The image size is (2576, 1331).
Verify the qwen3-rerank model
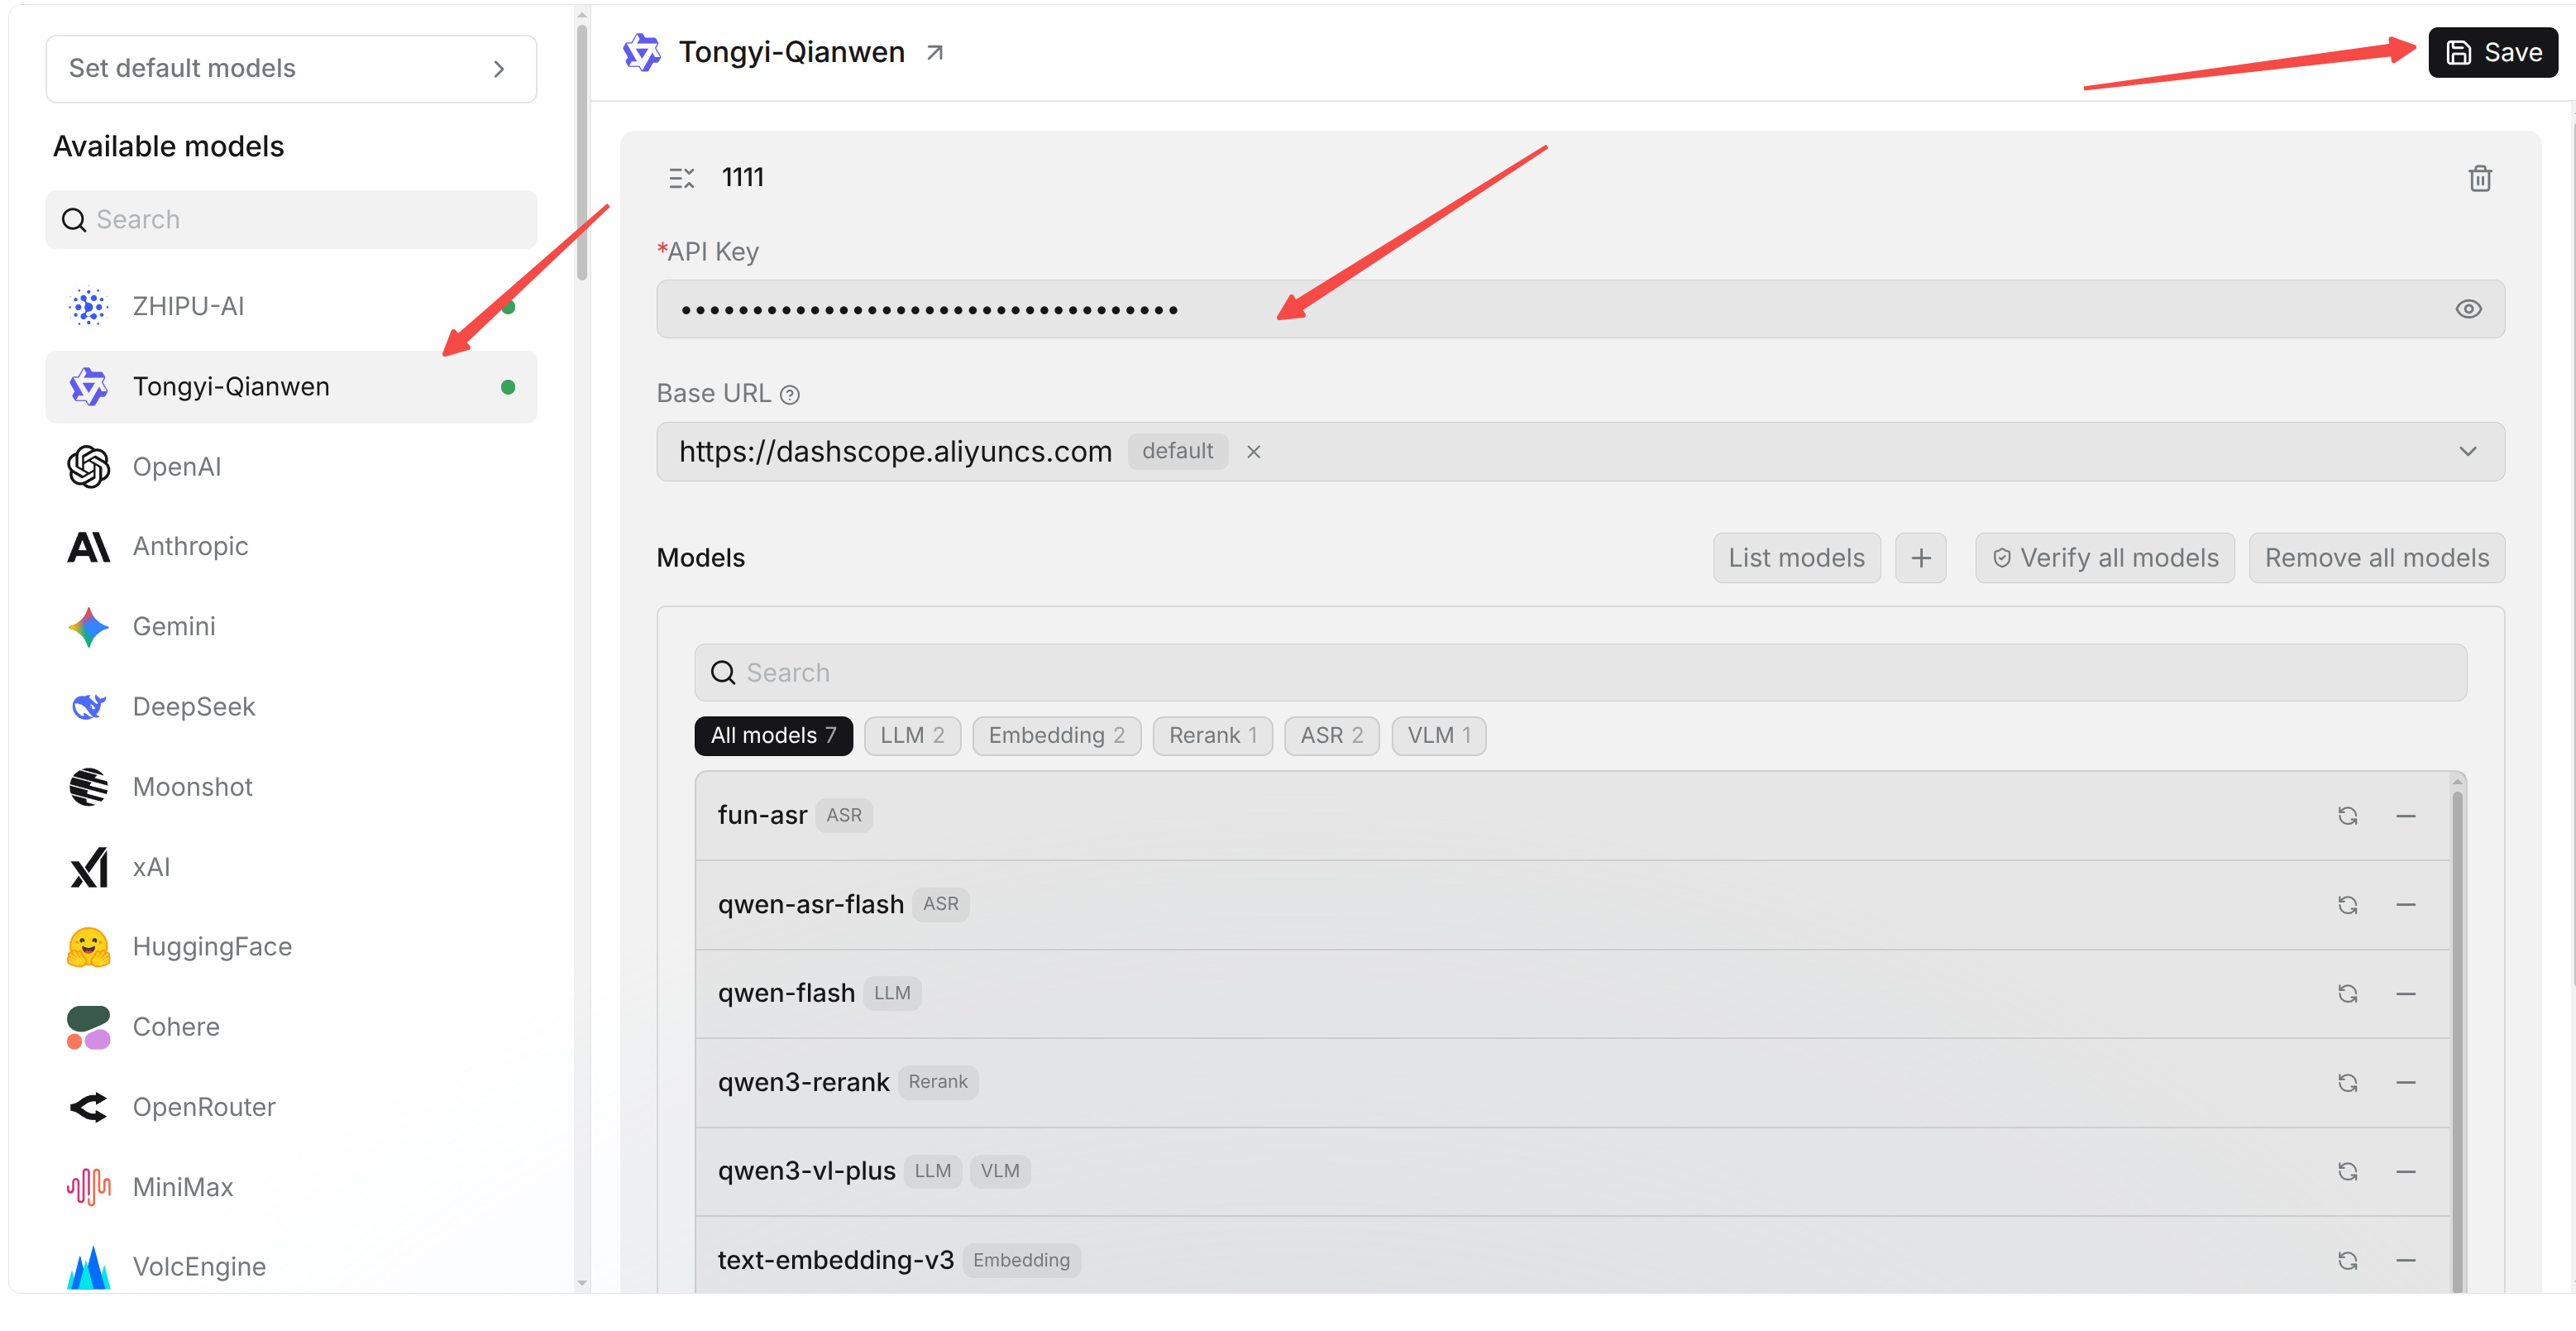2348,1083
